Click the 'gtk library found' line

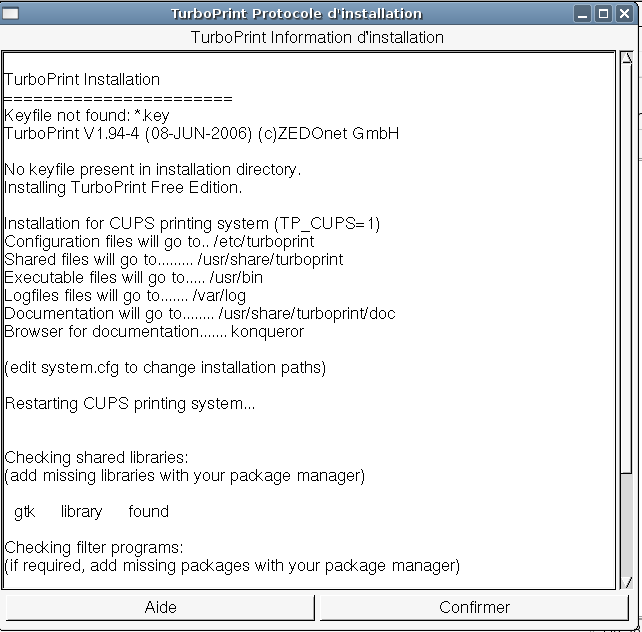click(91, 512)
